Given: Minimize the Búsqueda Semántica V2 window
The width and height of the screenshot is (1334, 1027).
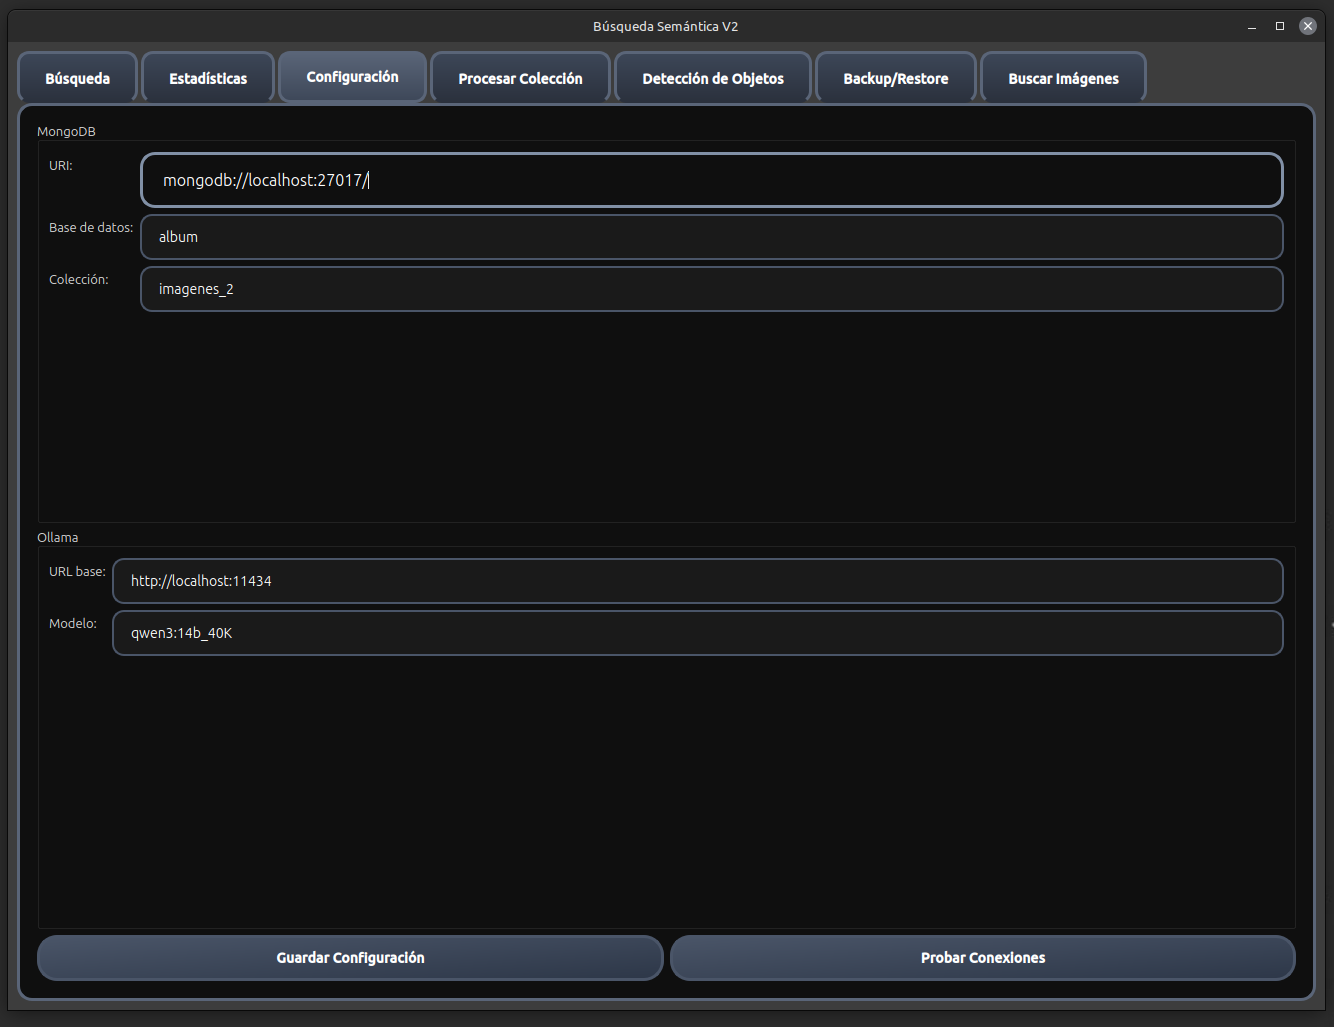Looking at the screenshot, I should tap(1251, 27).
